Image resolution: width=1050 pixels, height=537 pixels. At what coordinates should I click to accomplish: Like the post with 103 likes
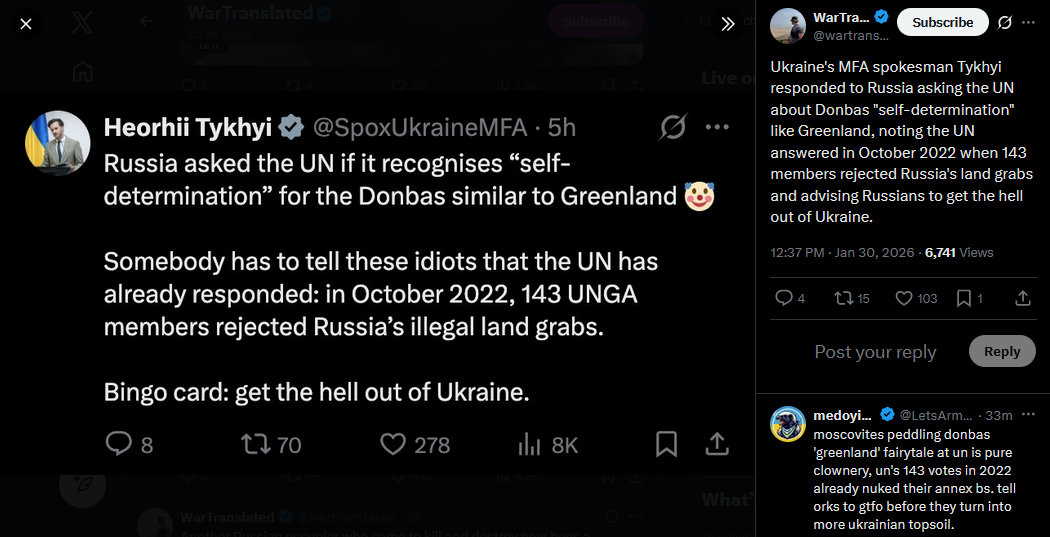pyautogui.click(x=916, y=298)
